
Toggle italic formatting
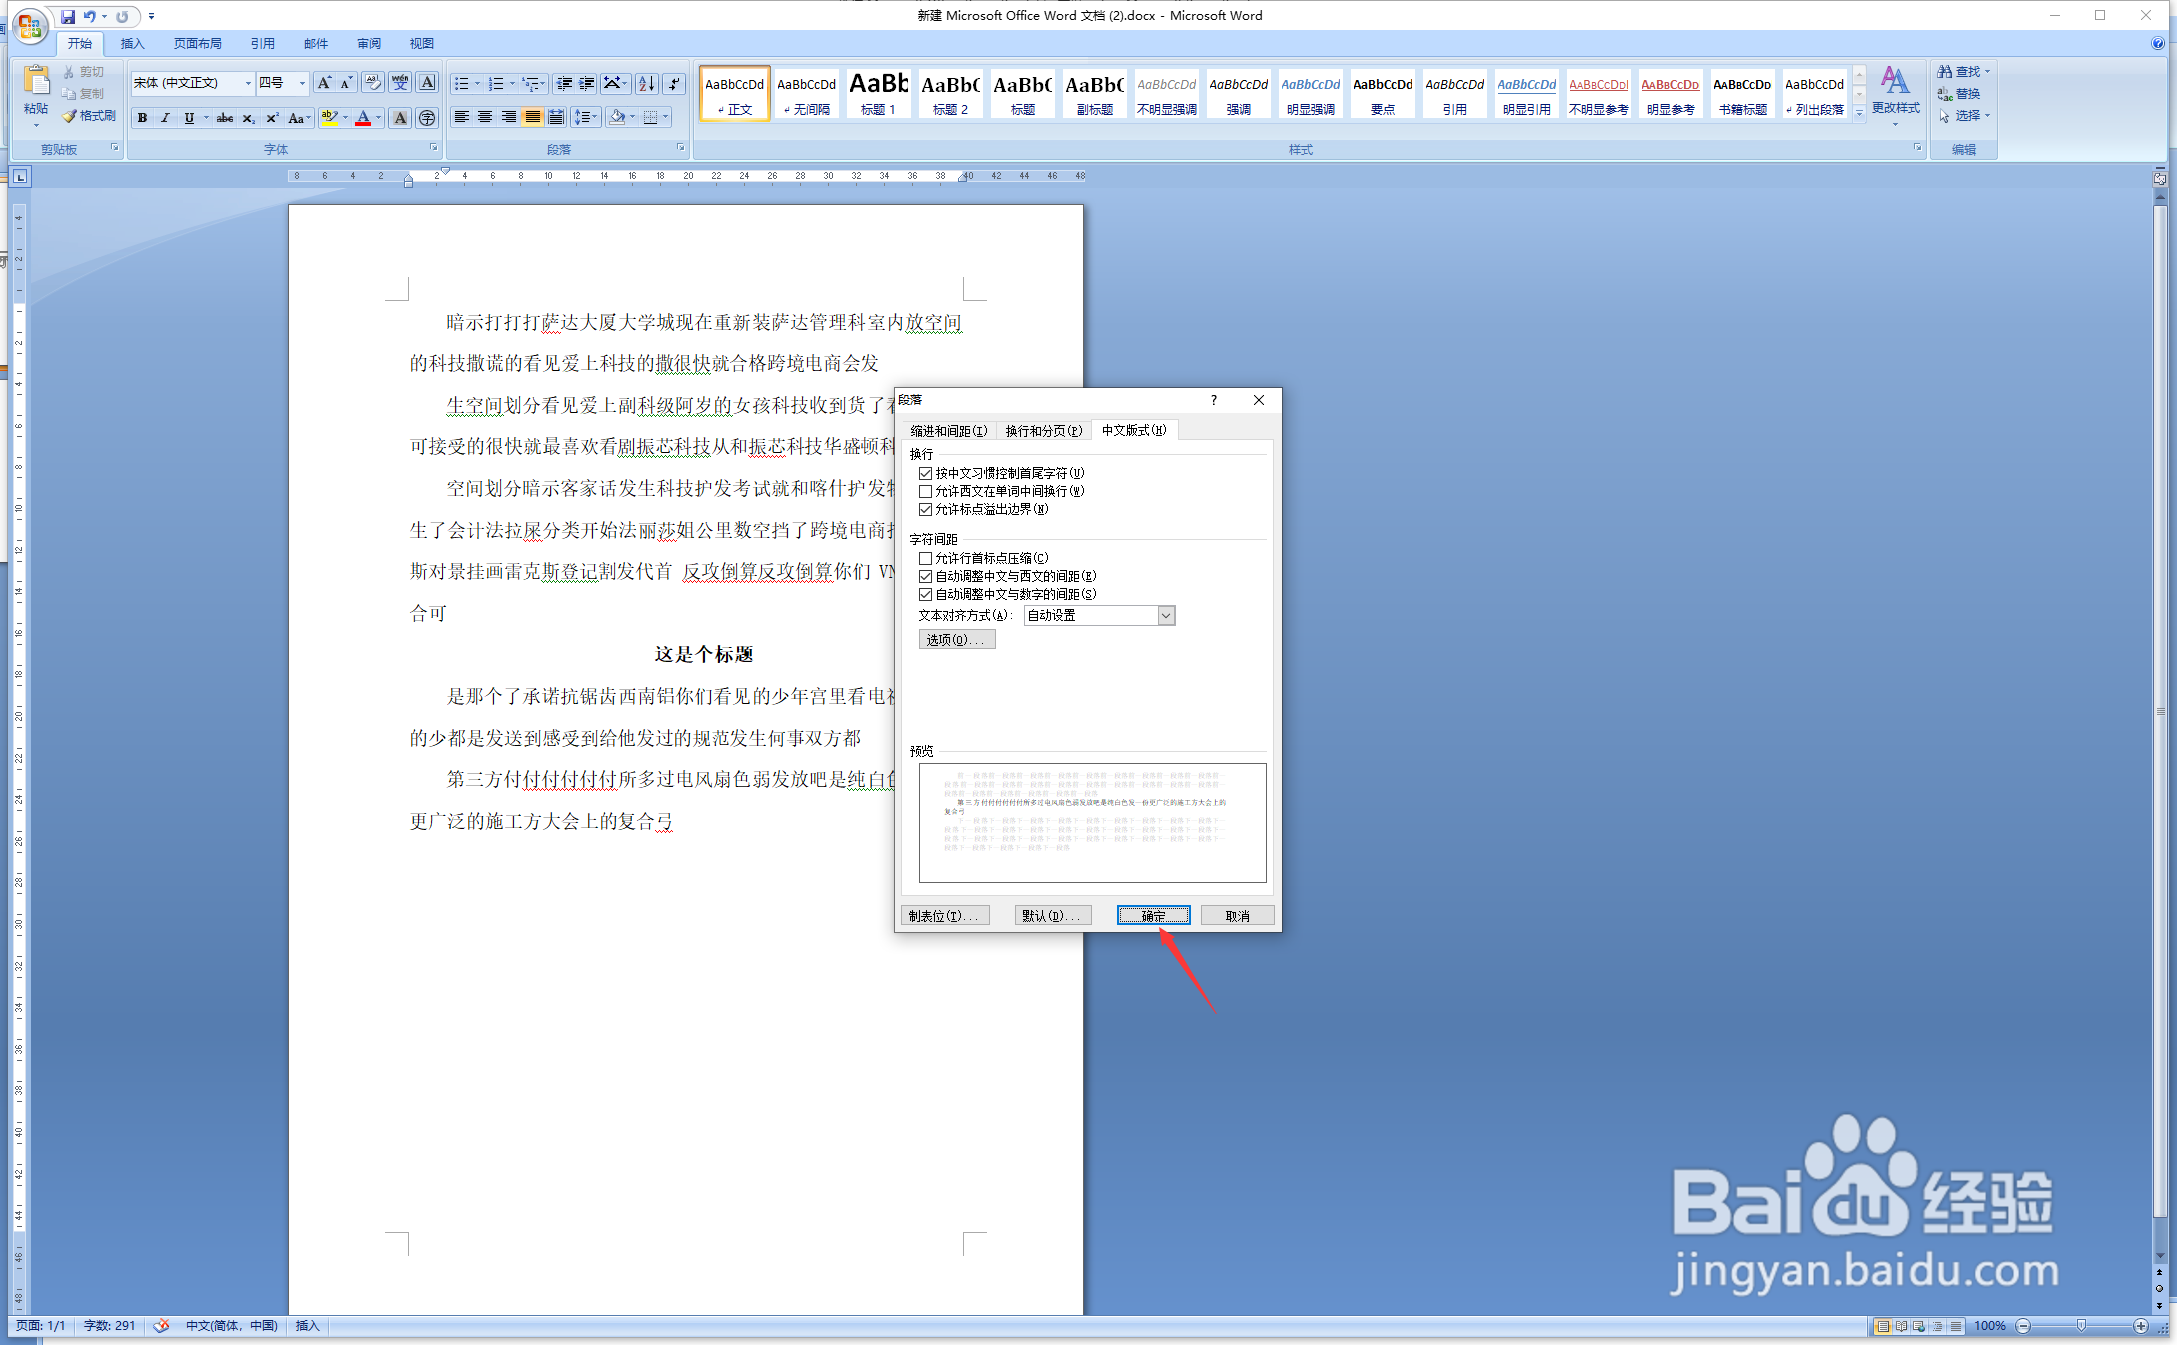coord(165,118)
